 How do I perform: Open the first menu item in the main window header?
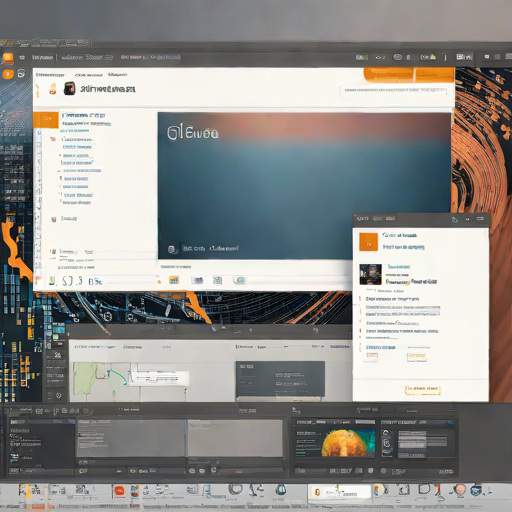50,75
